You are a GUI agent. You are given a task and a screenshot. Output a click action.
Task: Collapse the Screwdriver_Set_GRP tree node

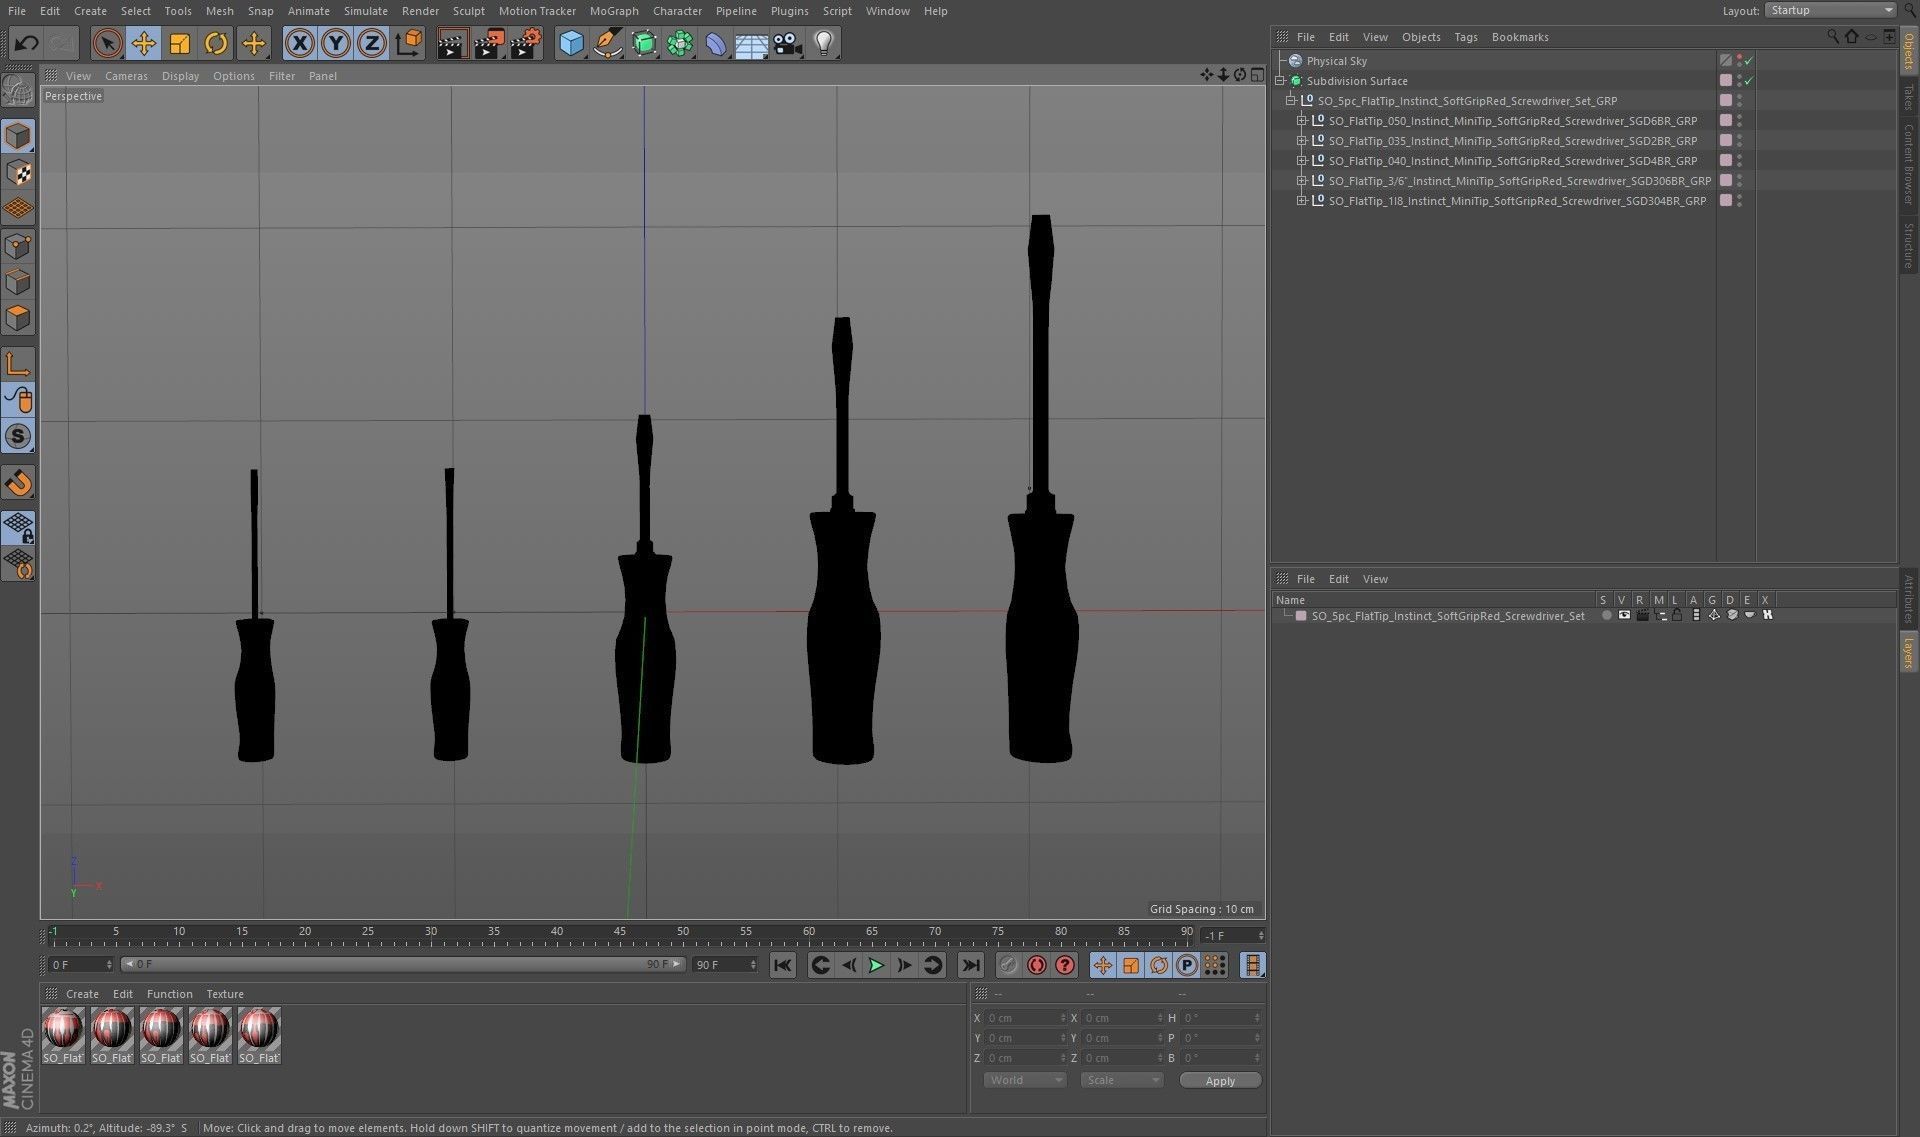click(1290, 101)
